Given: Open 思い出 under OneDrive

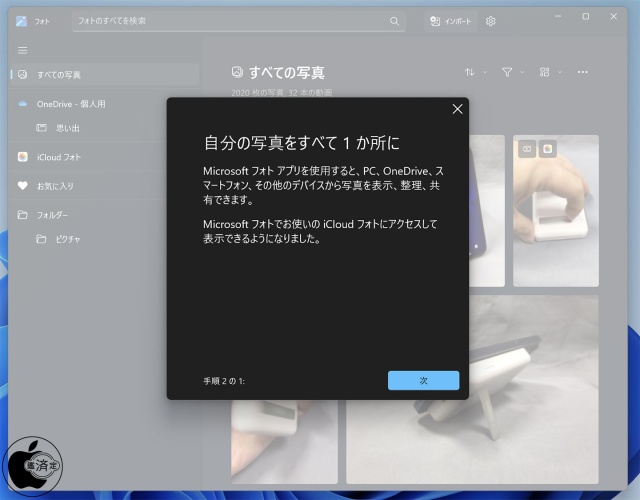Looking at the screenshot, I should click(68, 128).
